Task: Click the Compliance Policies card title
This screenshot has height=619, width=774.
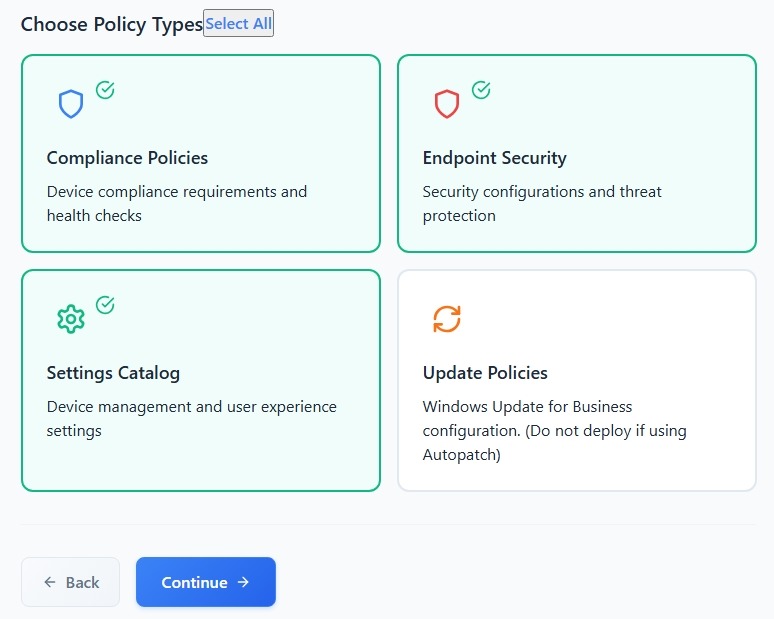Action: tap(127, 158)
